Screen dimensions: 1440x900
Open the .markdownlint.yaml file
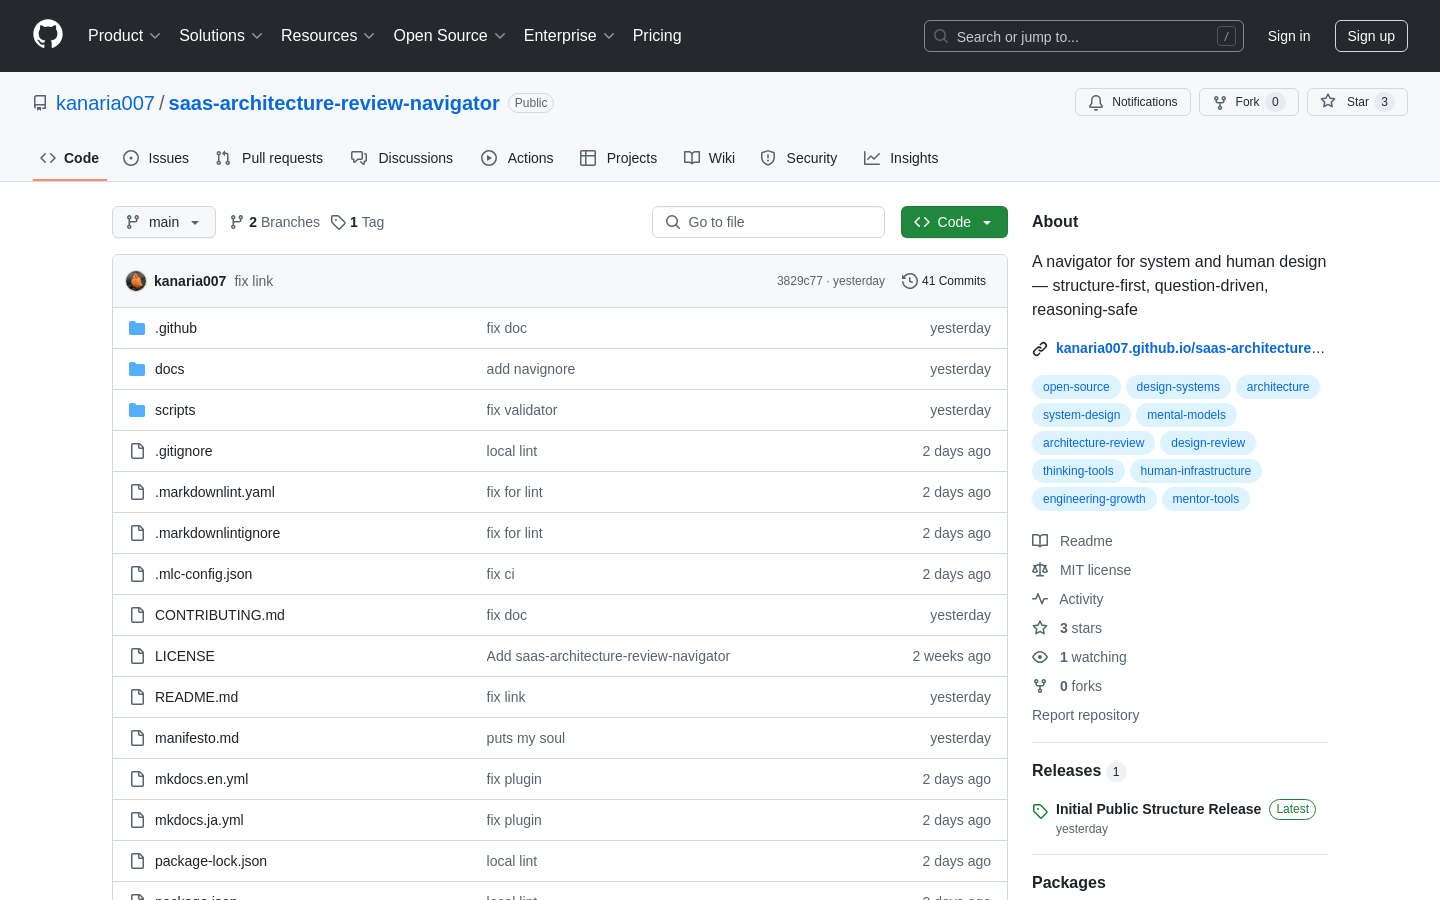coord(215,492)
